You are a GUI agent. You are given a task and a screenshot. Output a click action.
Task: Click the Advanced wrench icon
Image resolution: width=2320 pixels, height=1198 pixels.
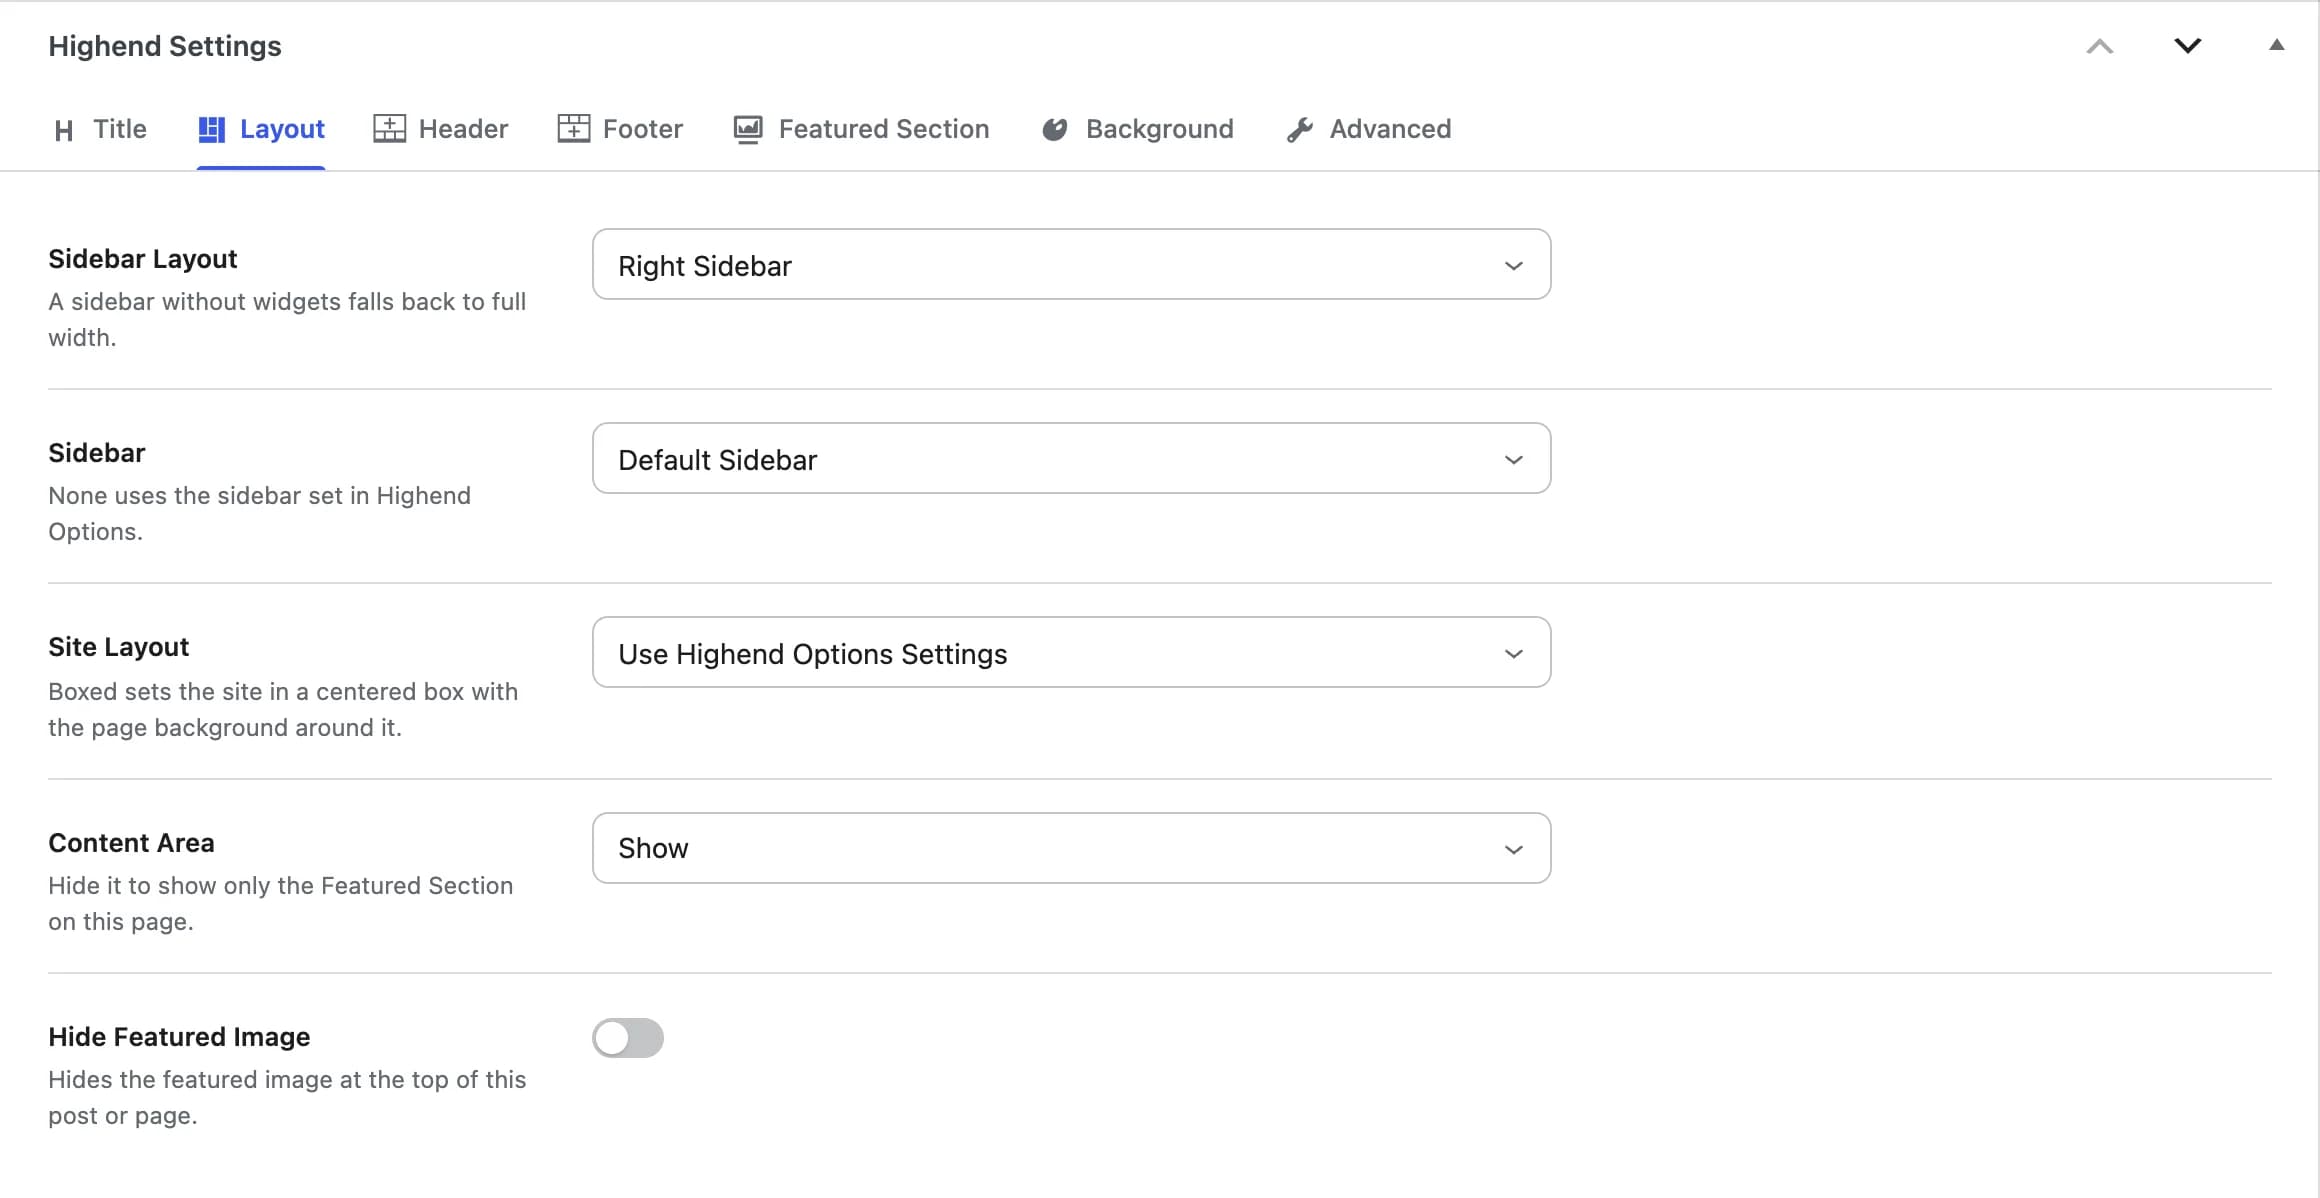1299,130
